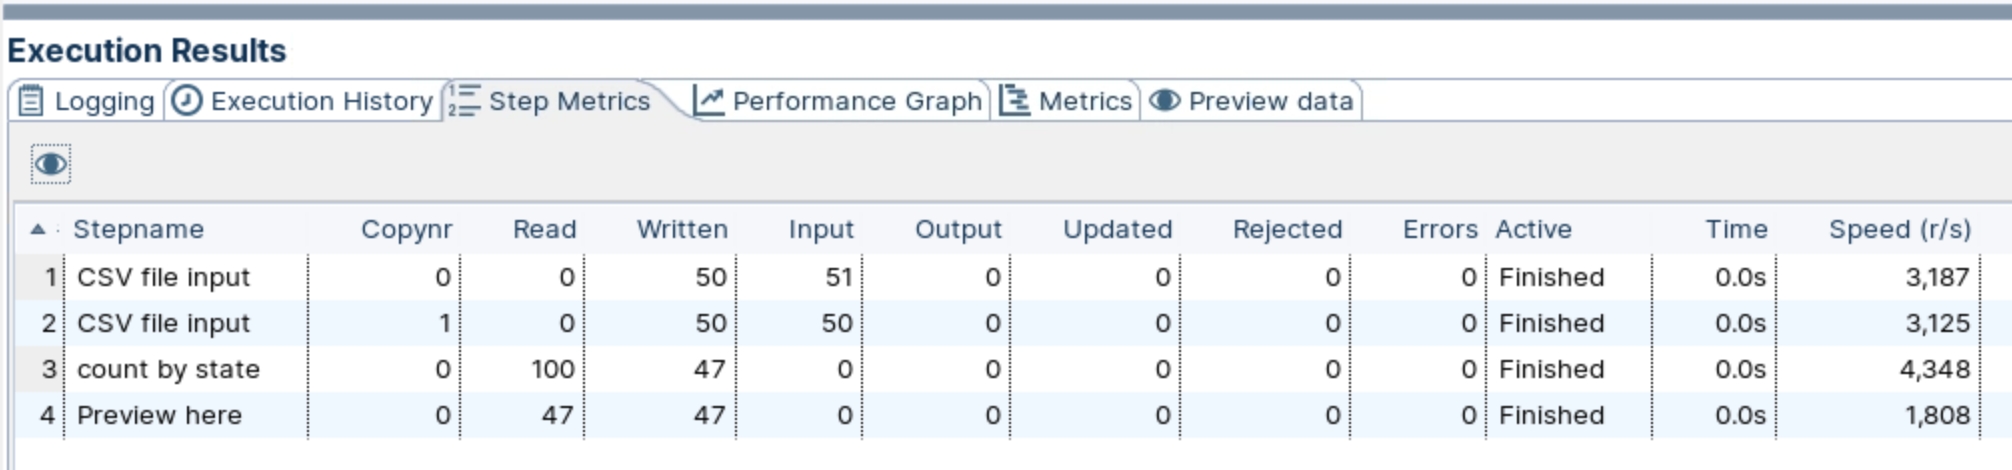Screen dimensions: 2012x470
Task: Open the Performance Graph tab
Action: point(856,101)
